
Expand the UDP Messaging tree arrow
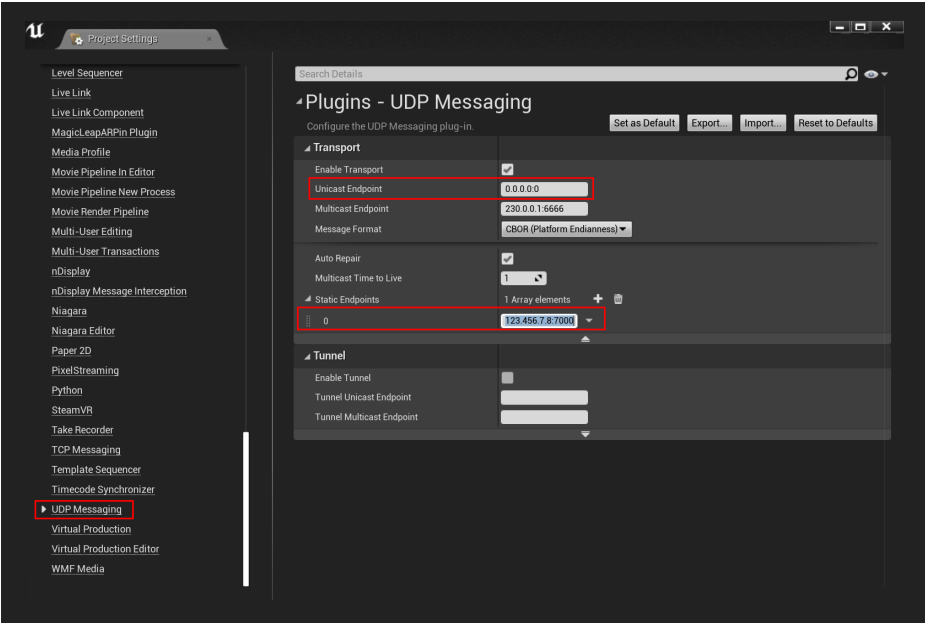point(43,509)
